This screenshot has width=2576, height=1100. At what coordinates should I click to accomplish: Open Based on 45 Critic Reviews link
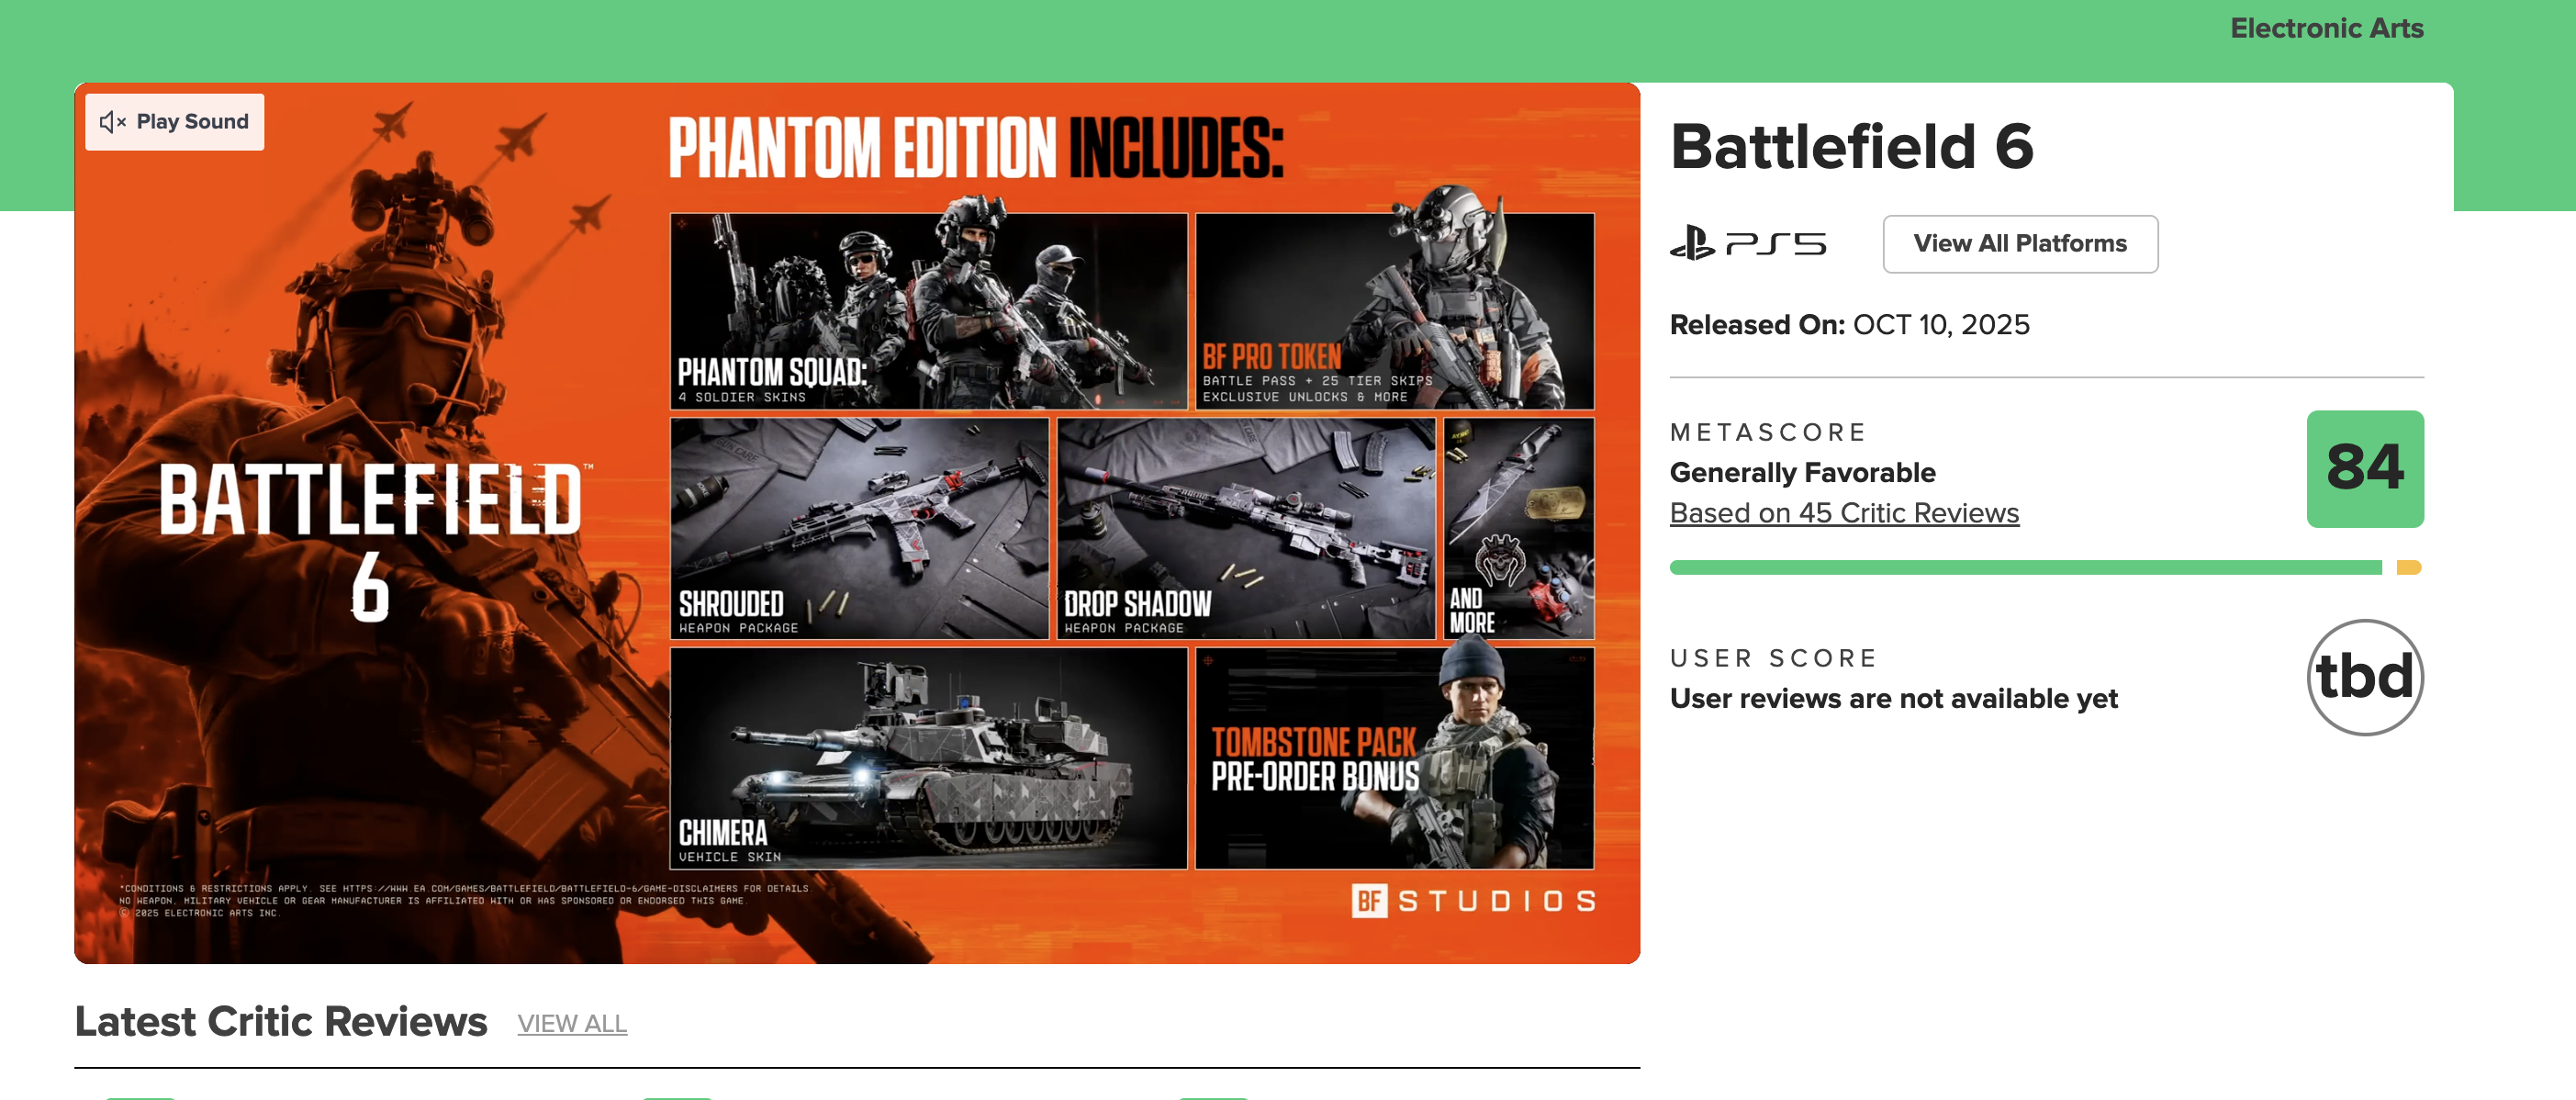(1843, 513)
